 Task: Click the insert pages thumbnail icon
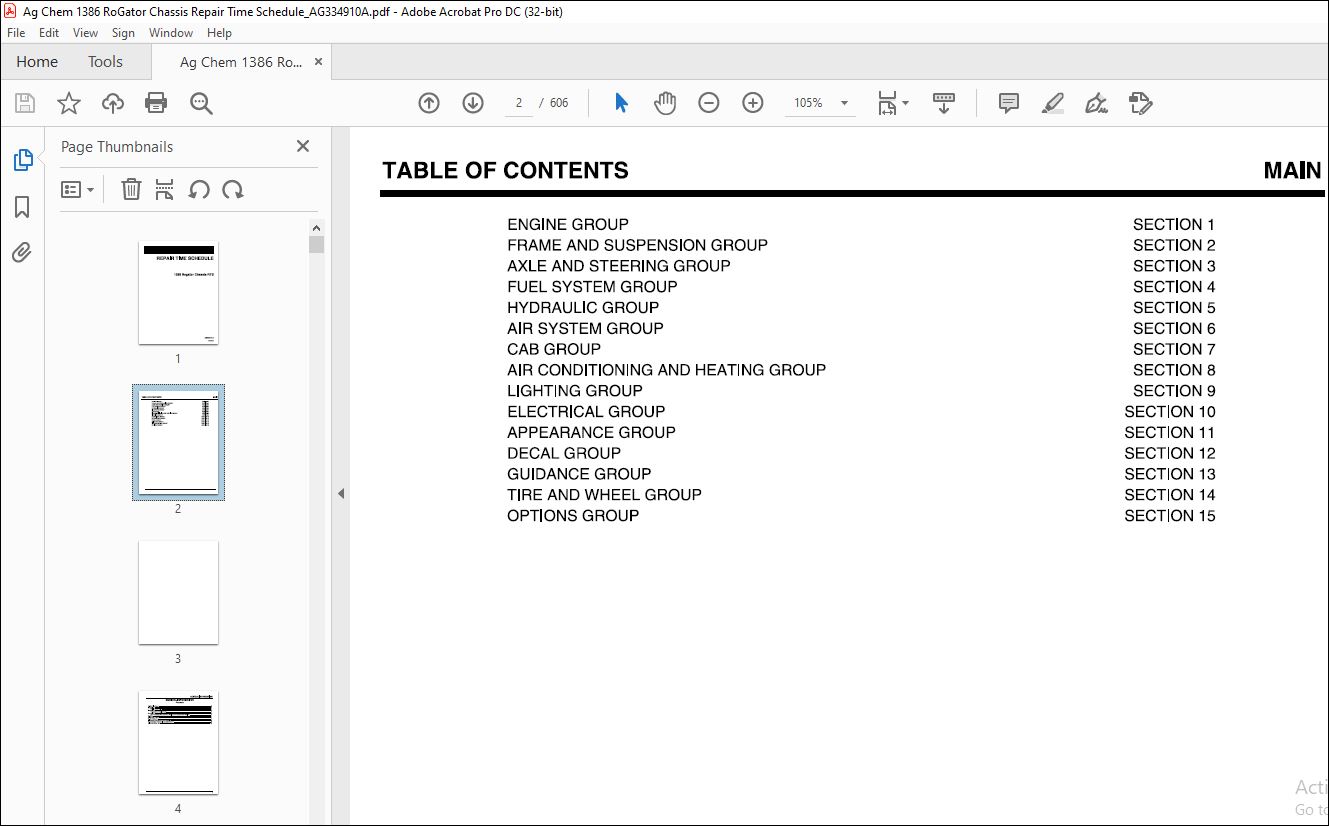coord(165,189)
